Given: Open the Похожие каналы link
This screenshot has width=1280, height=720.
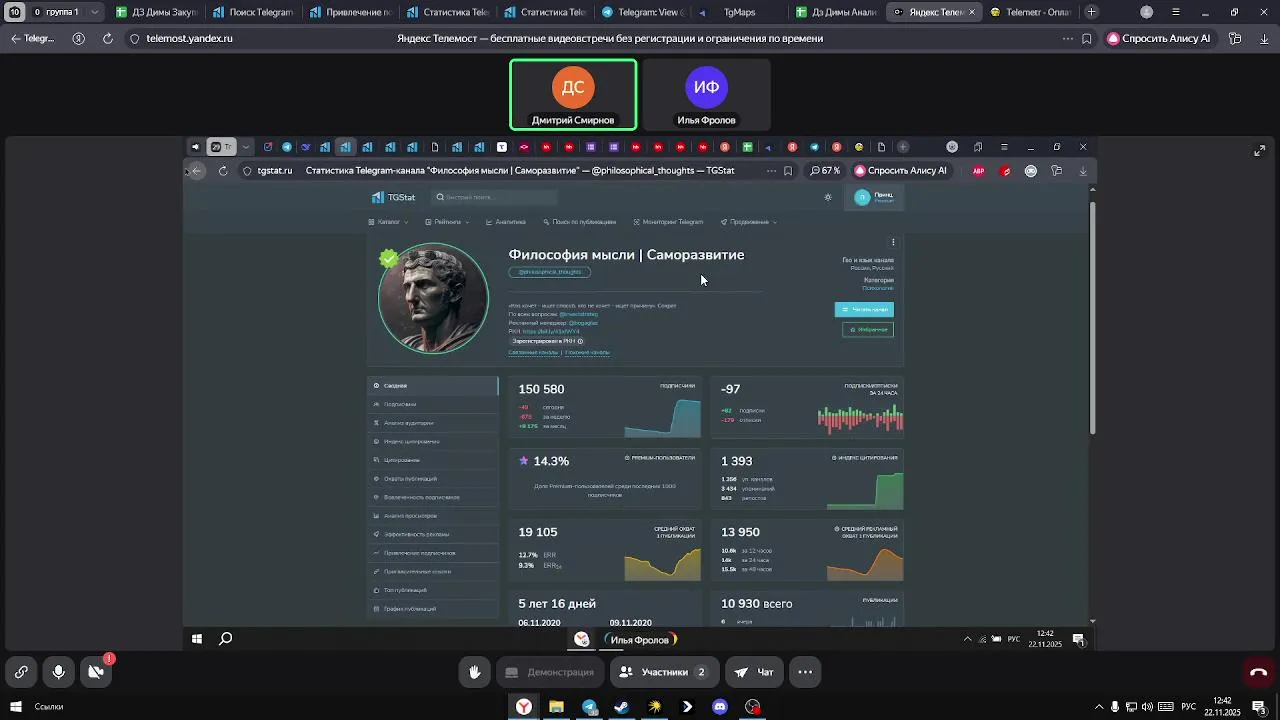Looking at the screenshot, I should click(x=587, y=352).
